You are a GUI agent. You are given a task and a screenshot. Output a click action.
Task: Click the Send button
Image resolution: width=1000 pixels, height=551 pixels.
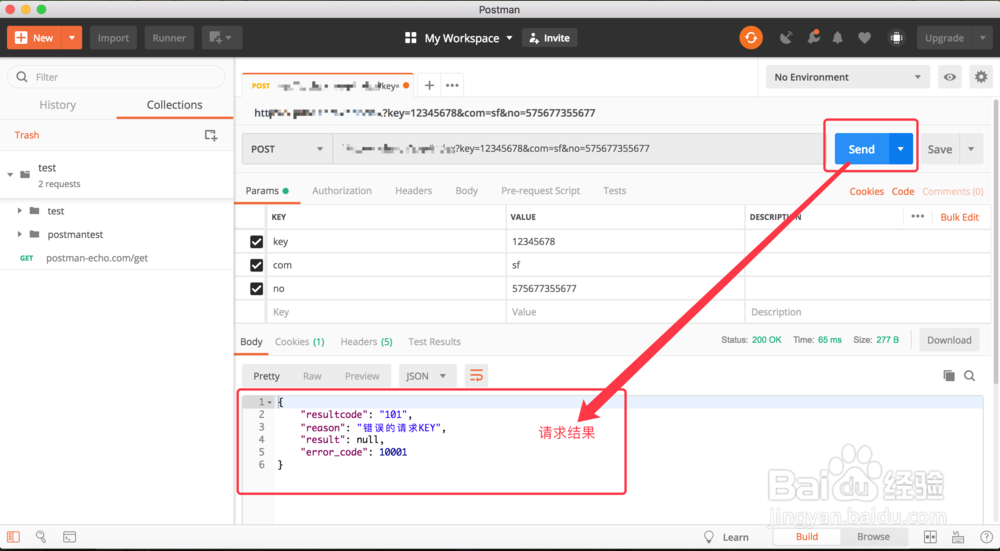click(x=862, y=149)
